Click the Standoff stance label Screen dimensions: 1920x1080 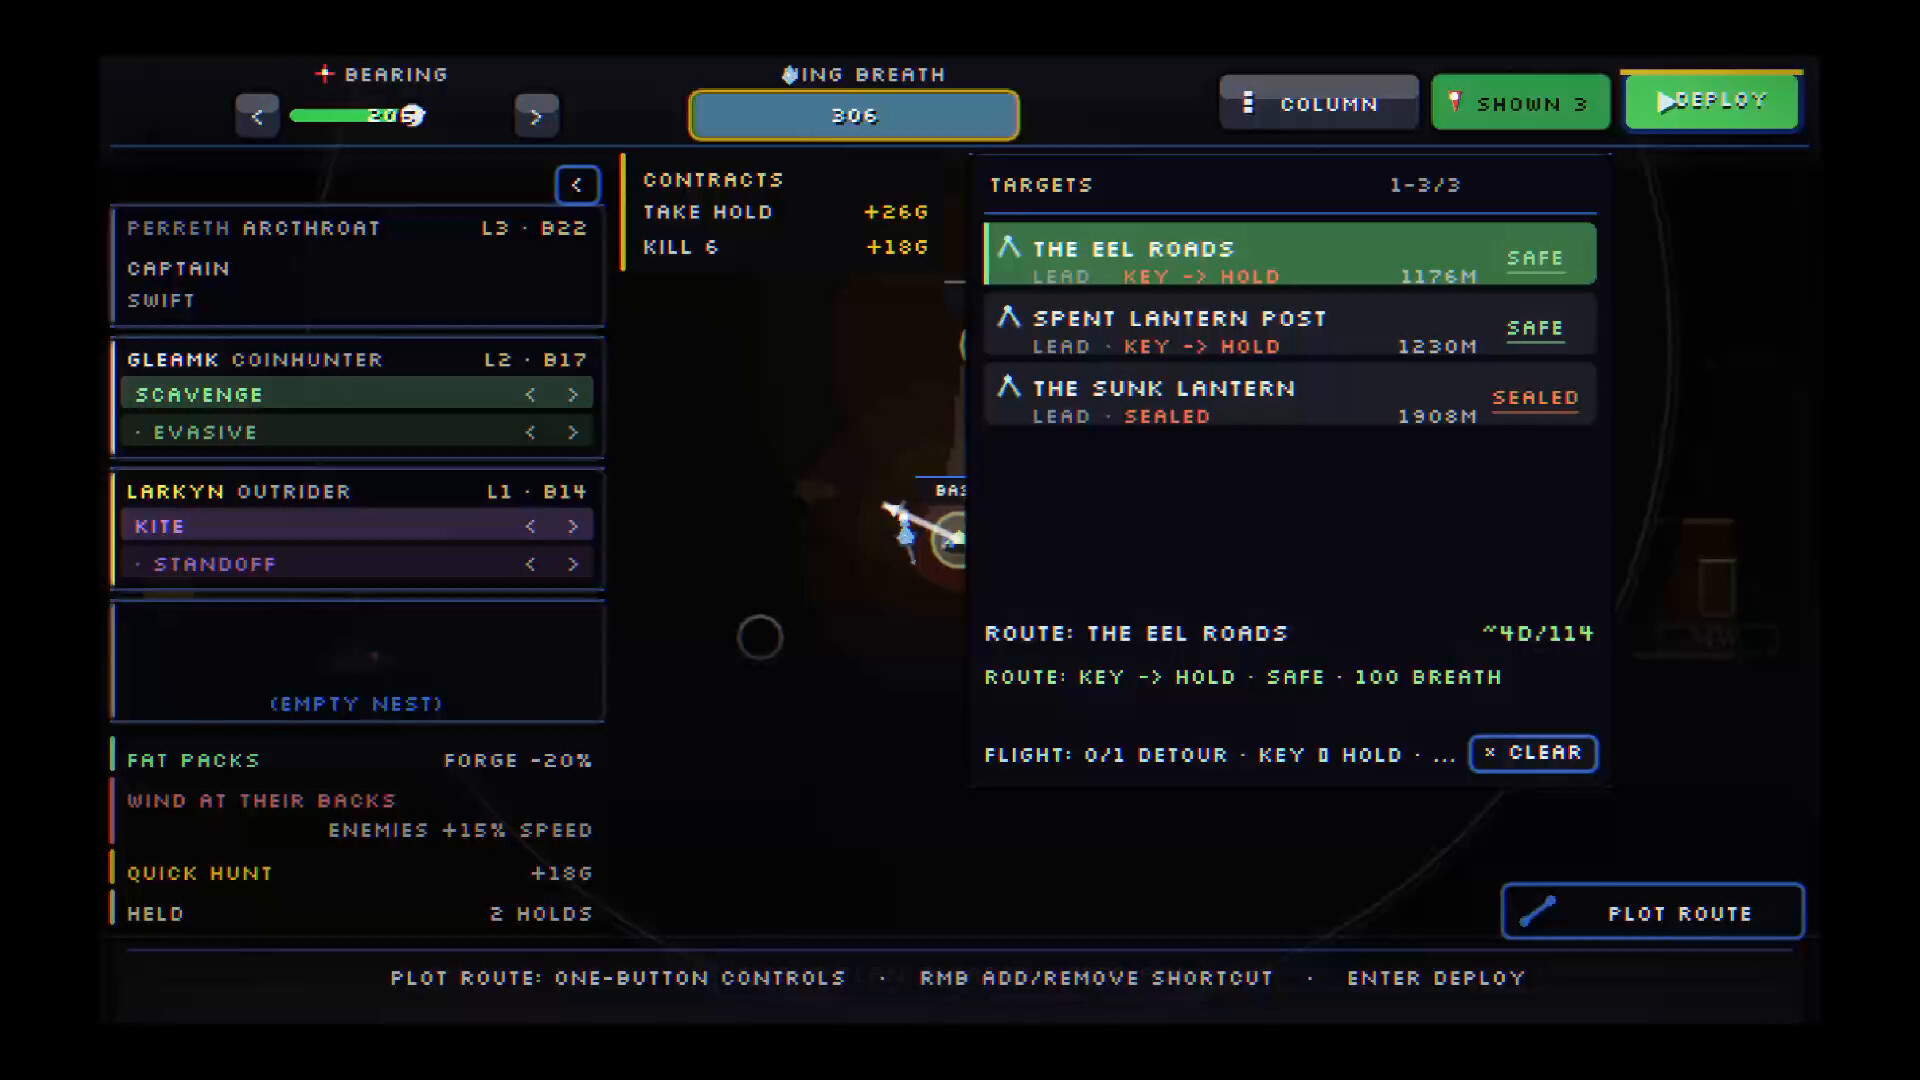click(214, 564)
